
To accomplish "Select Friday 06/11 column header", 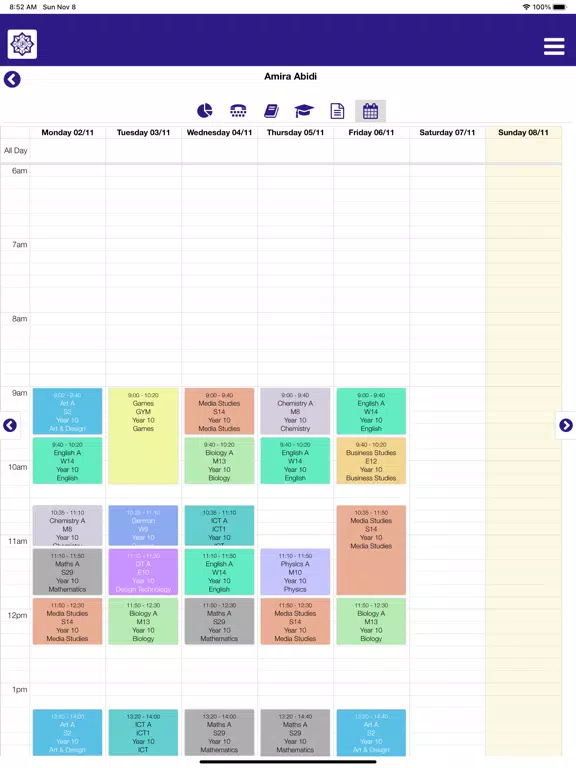I will 371,132.
